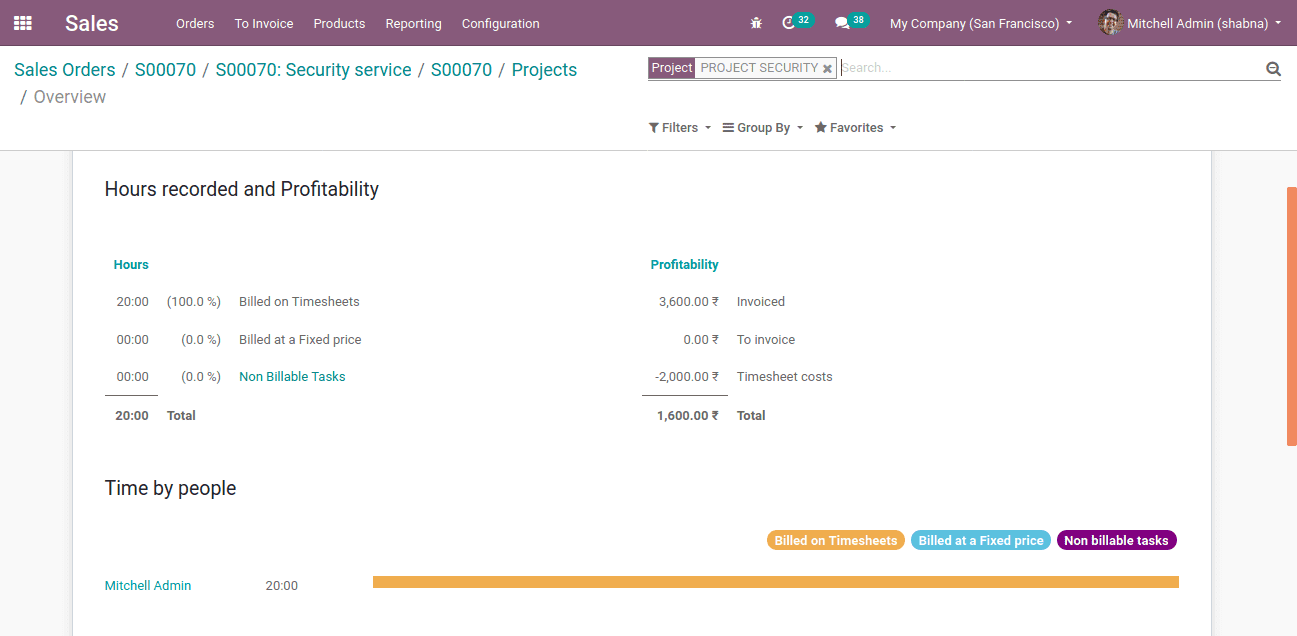
Task: Go to S00070: Security service breadcrumb
Action: [x=313, y=70]
